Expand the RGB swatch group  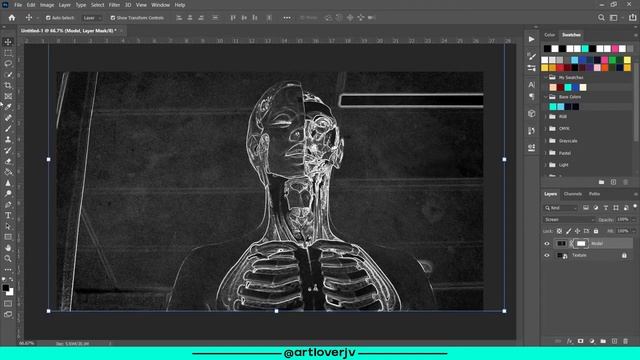point(546,117)
